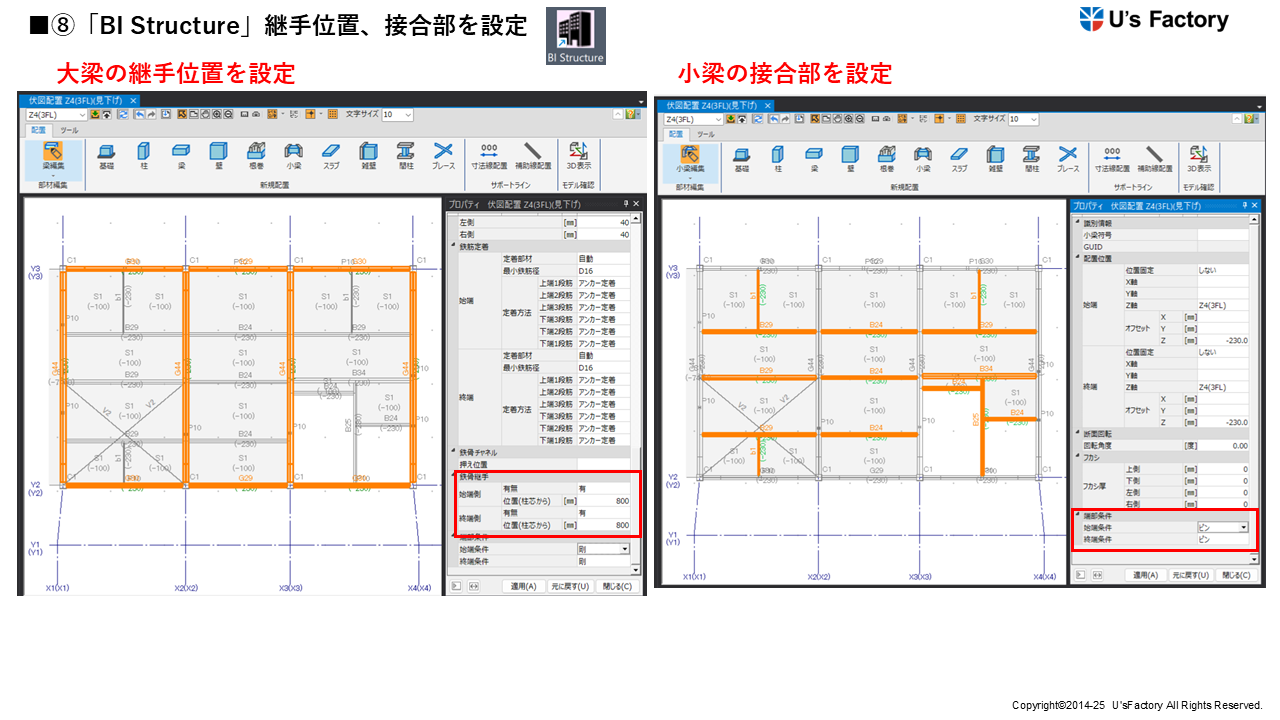The width and height of the screenshot is (1280, 720).
Task: Collapse the 鉄筋定着 section in left properties
Action: coord(453,246)
